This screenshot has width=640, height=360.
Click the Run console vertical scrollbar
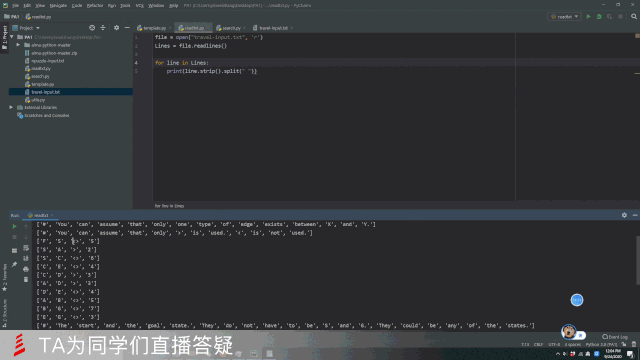coord(638,260)
